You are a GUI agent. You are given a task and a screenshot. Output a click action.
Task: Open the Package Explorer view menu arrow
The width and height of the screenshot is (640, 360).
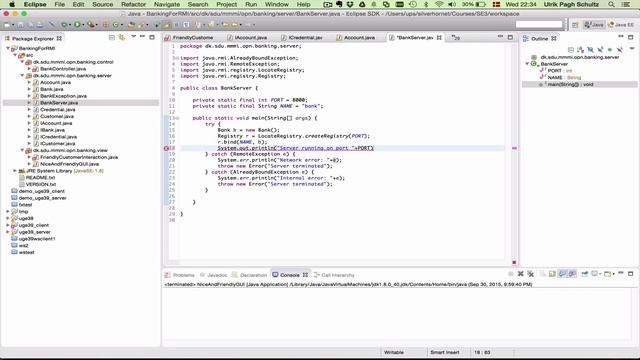133,37
